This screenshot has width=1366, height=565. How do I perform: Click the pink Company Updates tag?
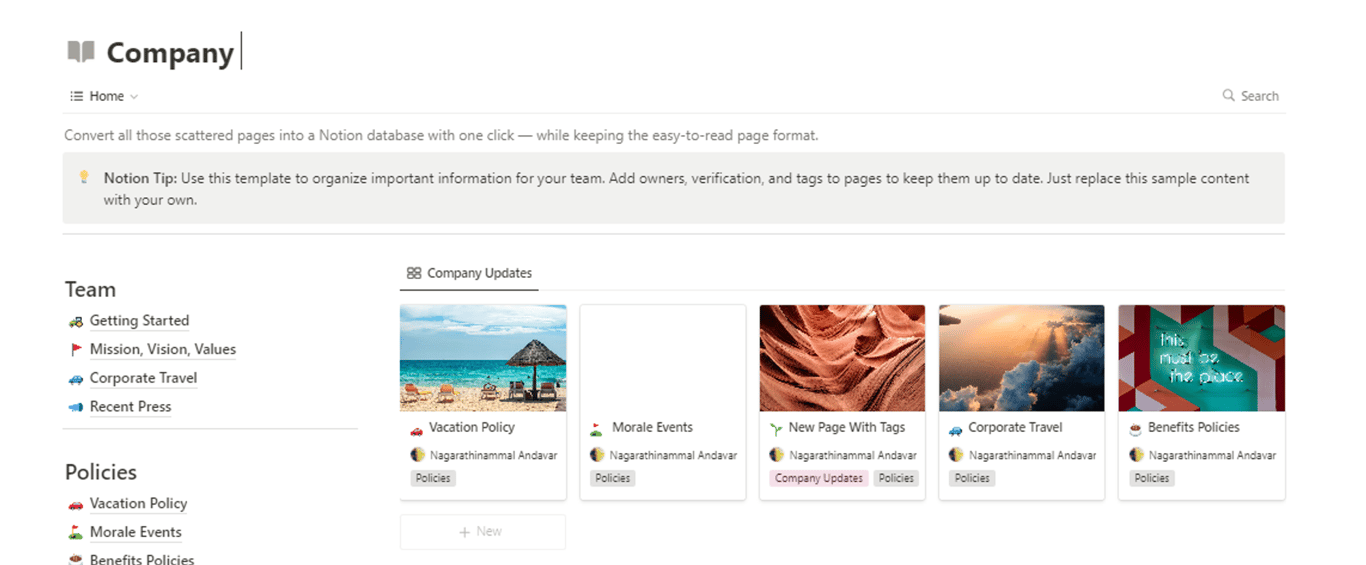coord(819,478)
